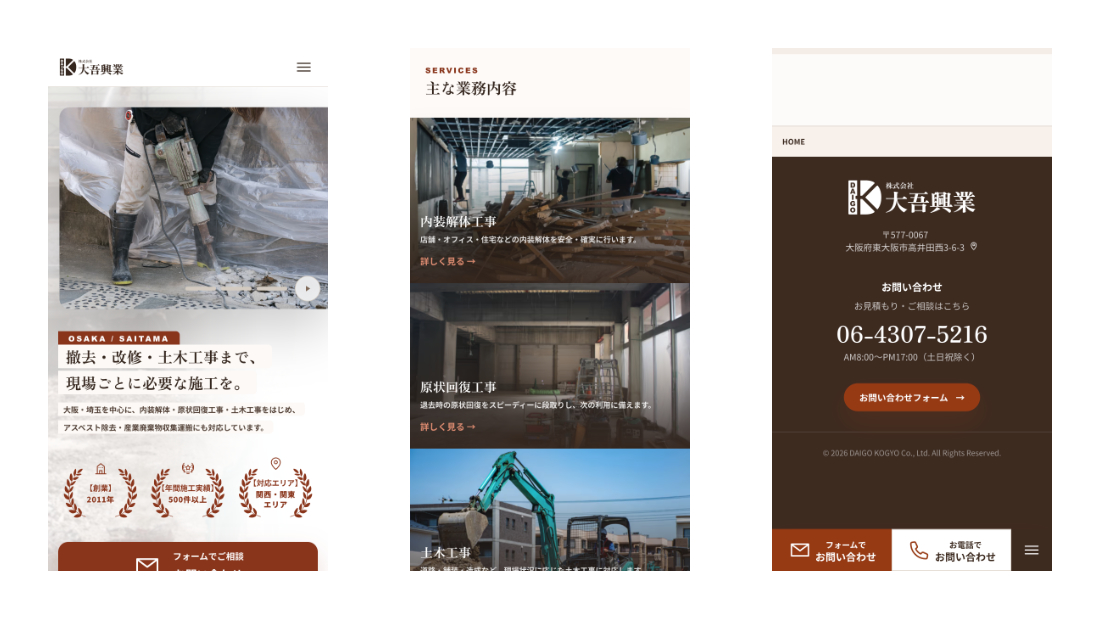This screenshot has width=1100, height=619.
Task: Click the OSAKA / SAITAMA label
Action: coord(119,338)
